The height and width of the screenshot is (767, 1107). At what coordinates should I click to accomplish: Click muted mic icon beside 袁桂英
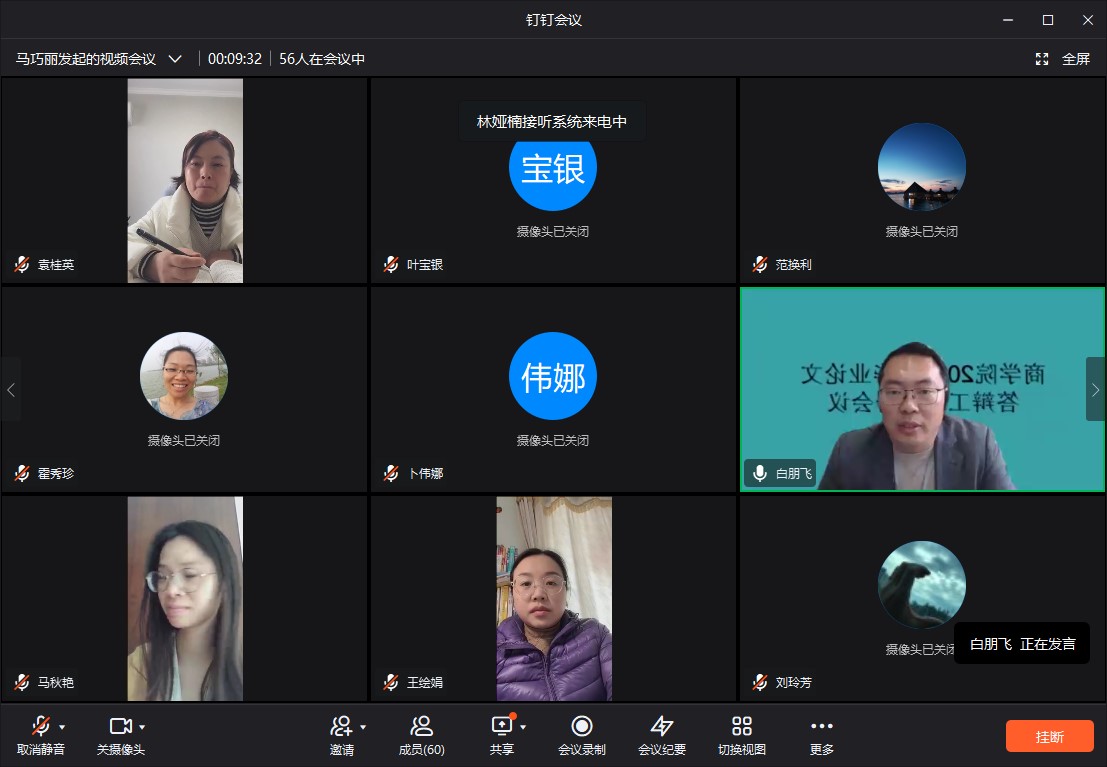pos(22,265)
